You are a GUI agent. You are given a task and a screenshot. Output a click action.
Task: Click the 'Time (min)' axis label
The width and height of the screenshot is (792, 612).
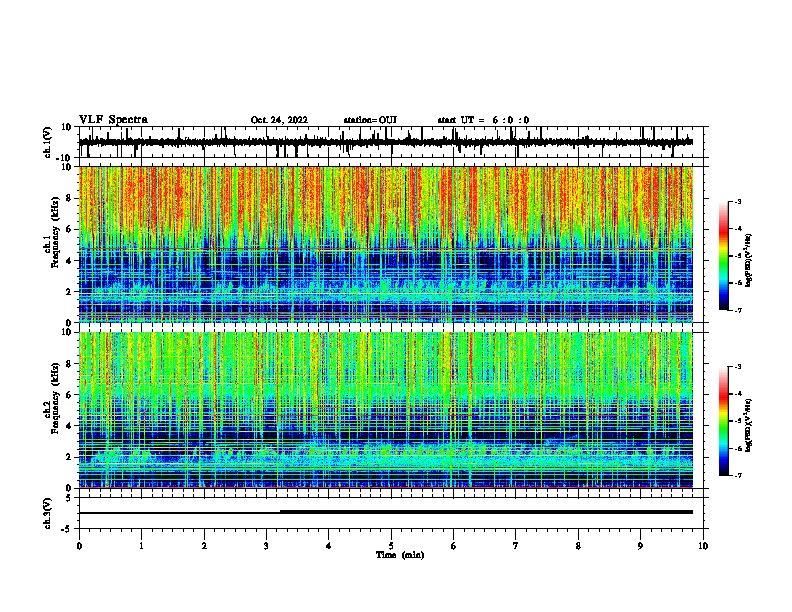pyautogui.click(x=400, y=555)
